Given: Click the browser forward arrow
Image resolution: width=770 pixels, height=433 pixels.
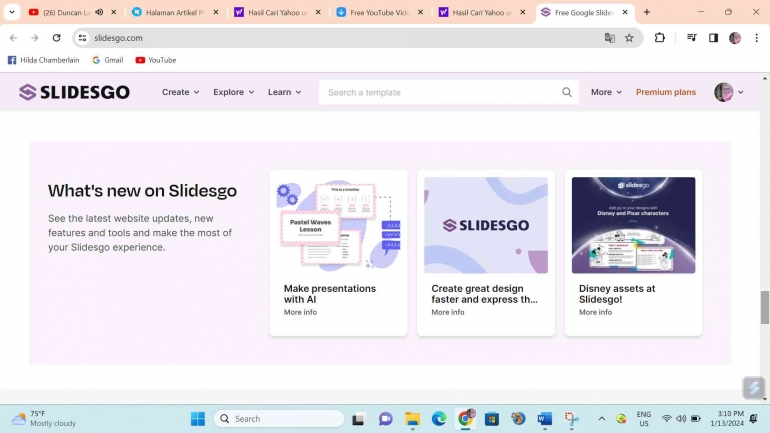Looking at the screenshot, I should pos(34,37).
